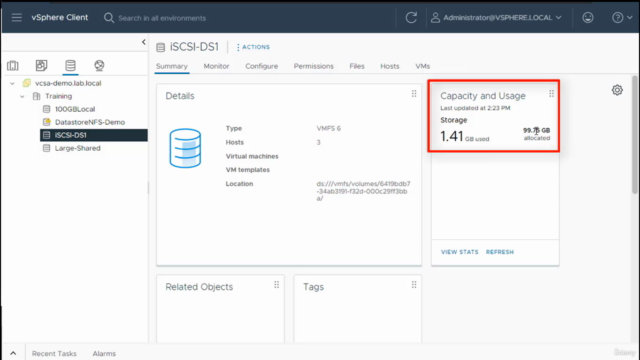Grab the Related Objects card drag handle
The image size is (640, 360).
(276, 284)
